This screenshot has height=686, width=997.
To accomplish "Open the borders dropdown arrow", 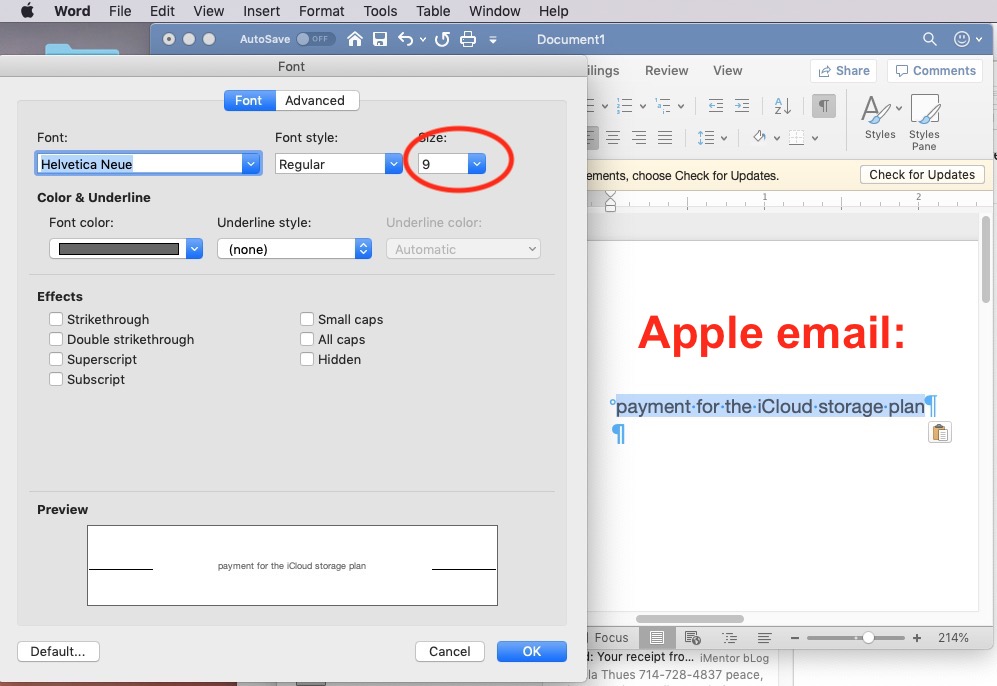I will [815, 138].
